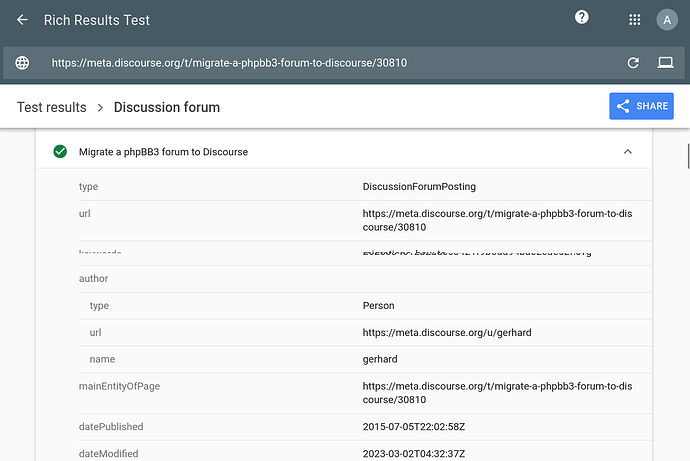Select the Person type value
The image size is (690, 461).
coord(378,306)
